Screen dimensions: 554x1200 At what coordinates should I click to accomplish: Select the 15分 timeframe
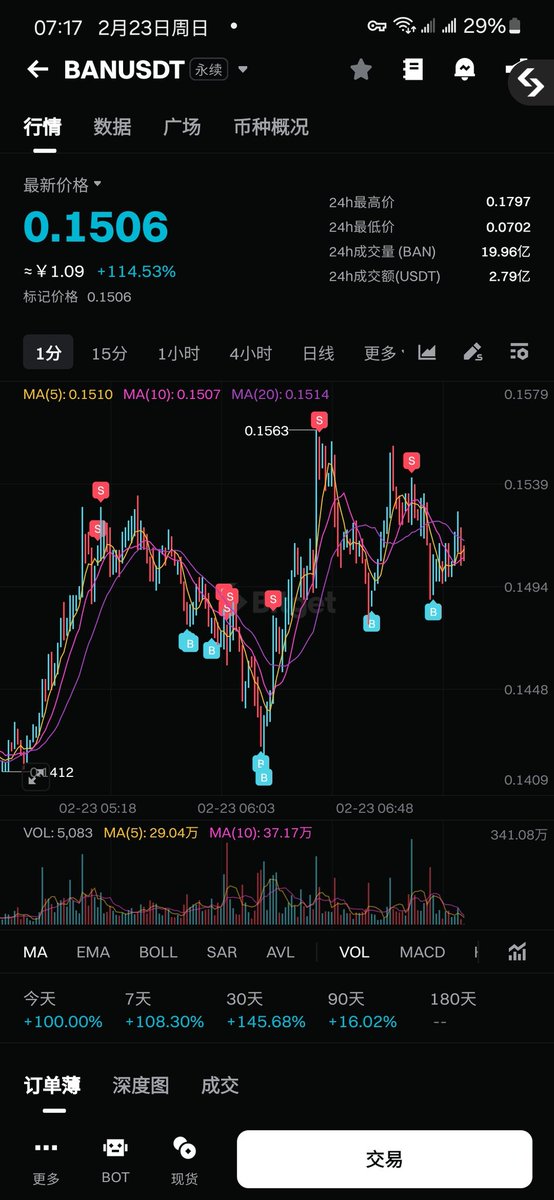click(109, 353)
